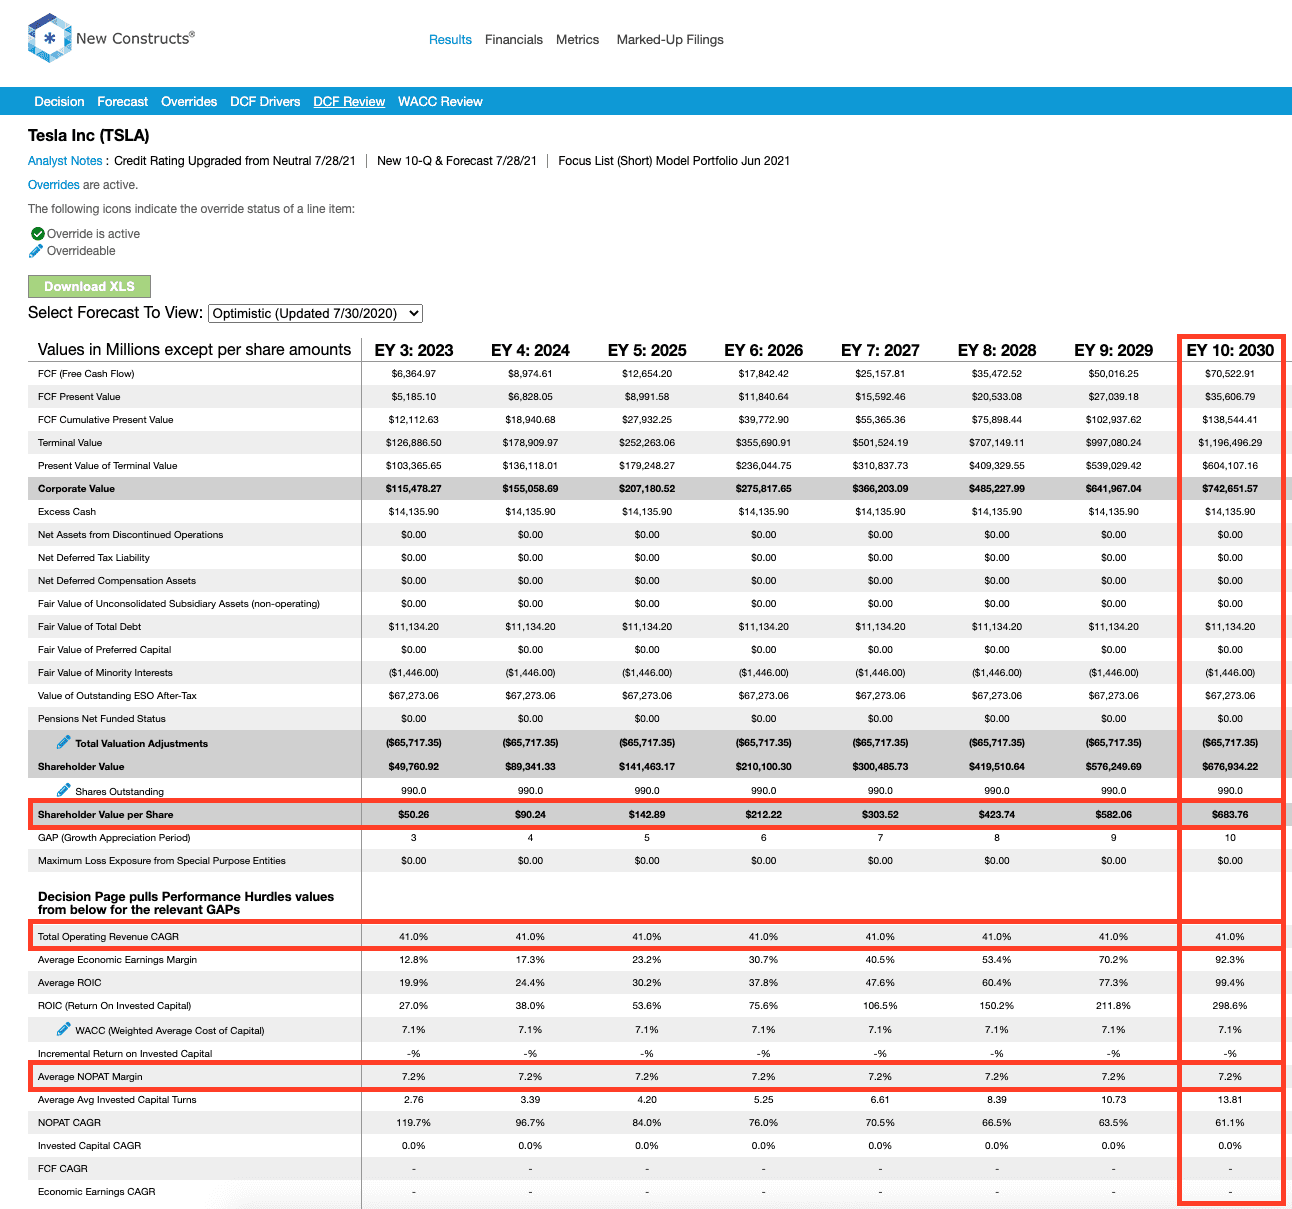The image size is (1292, 1209).
Task: Click the Credit Rating Upgraded from Neutral note
Action: [x=235, y=161]
